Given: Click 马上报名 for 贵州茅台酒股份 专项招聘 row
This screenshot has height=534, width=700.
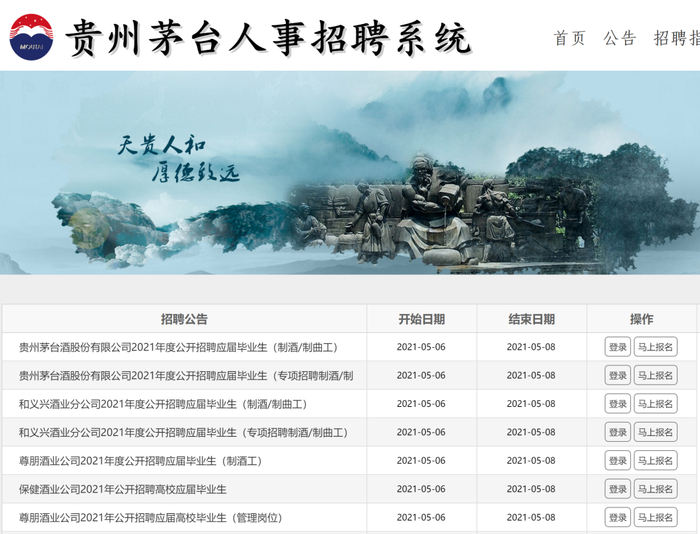Looking at the screenshot, I should [655, 375].
